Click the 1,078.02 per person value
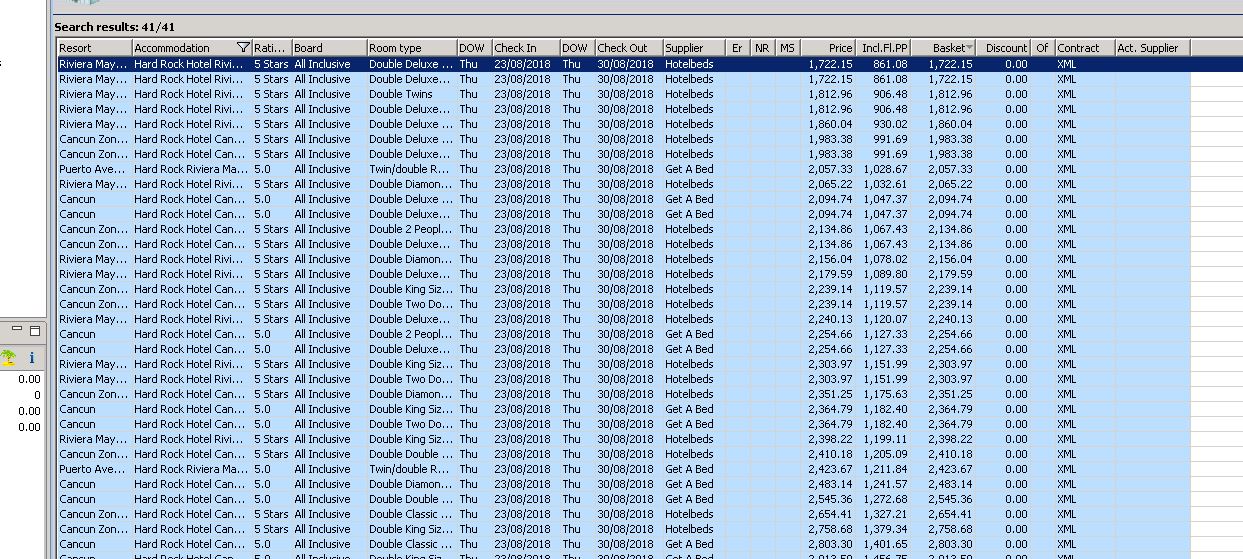The width and height of the screenshot is (1243, 559). pyautogui.click(x=885, y=259)
